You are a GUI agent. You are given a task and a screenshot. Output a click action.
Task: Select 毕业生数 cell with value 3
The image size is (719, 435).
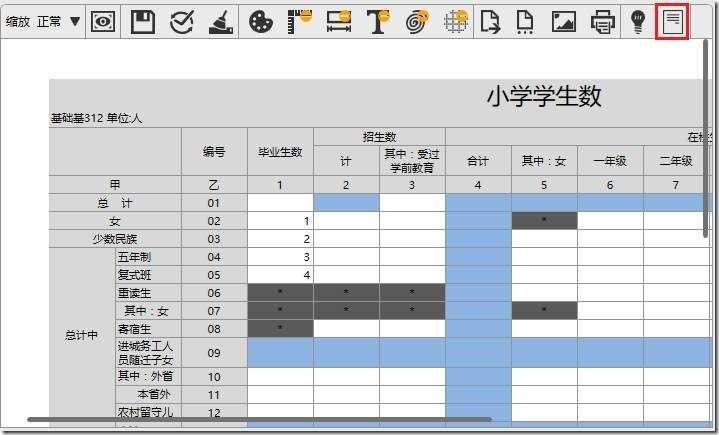pos(280,257)
